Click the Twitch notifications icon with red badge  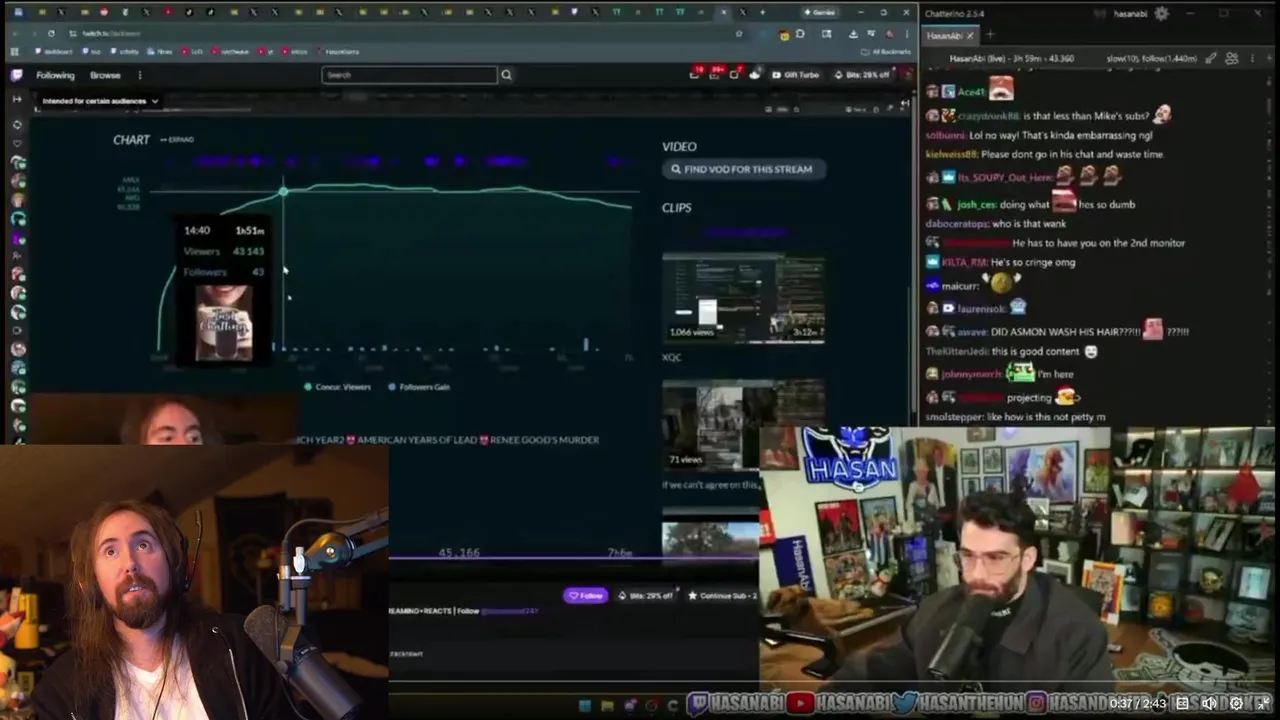click(716, 75)
